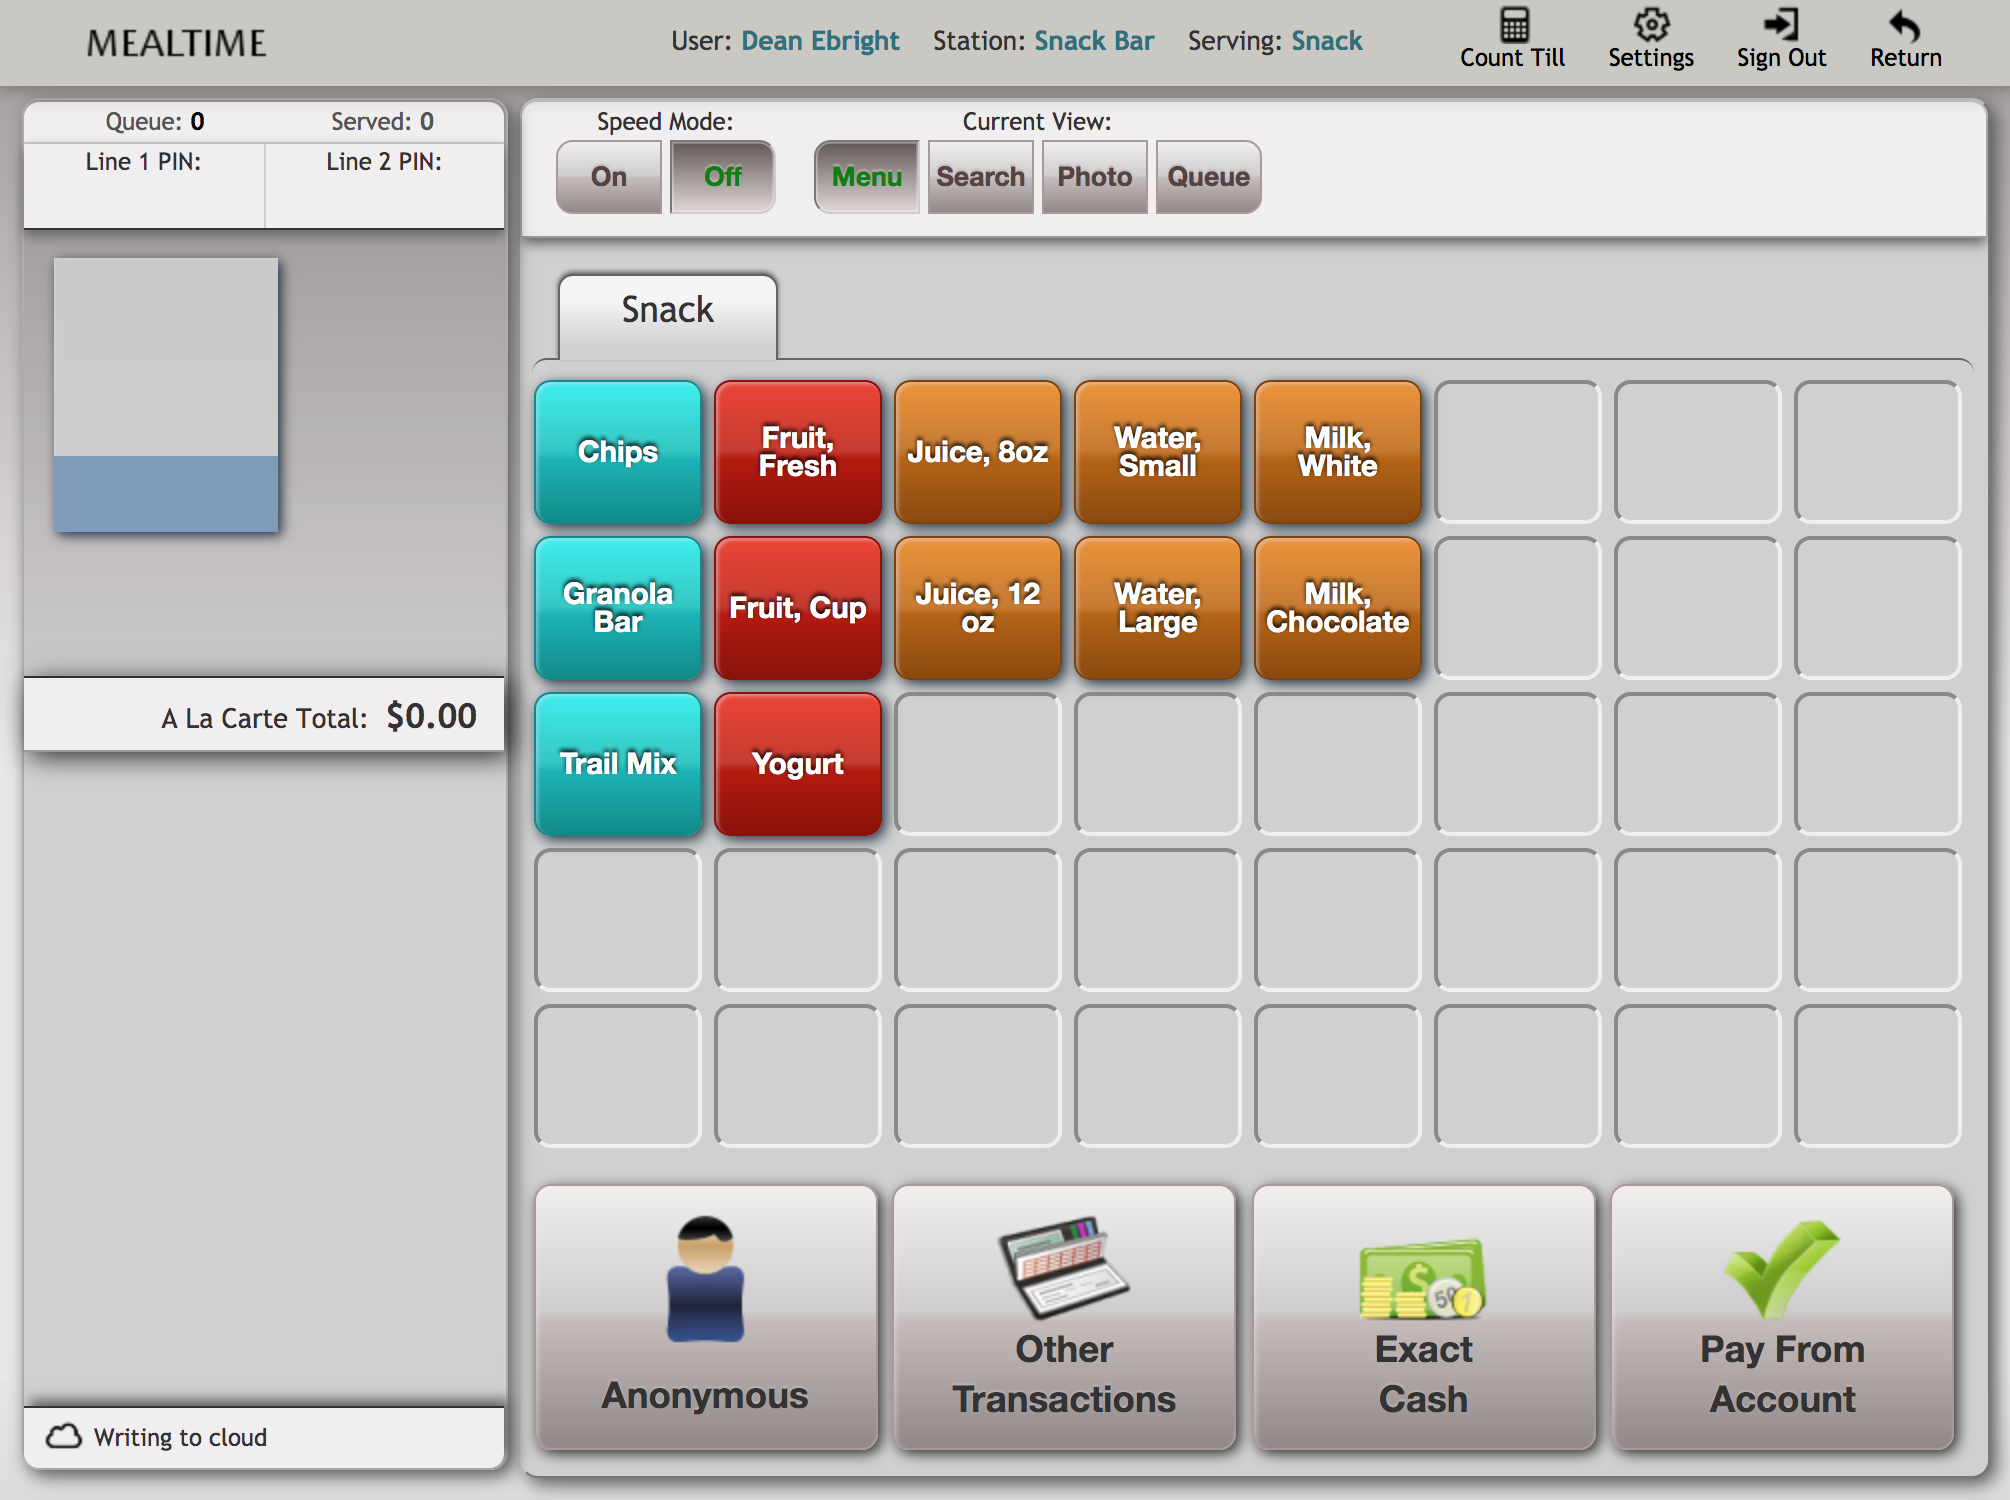Switch Current View to Menu
This screenshot has height=1500, width=2010.
coord(866,177)
